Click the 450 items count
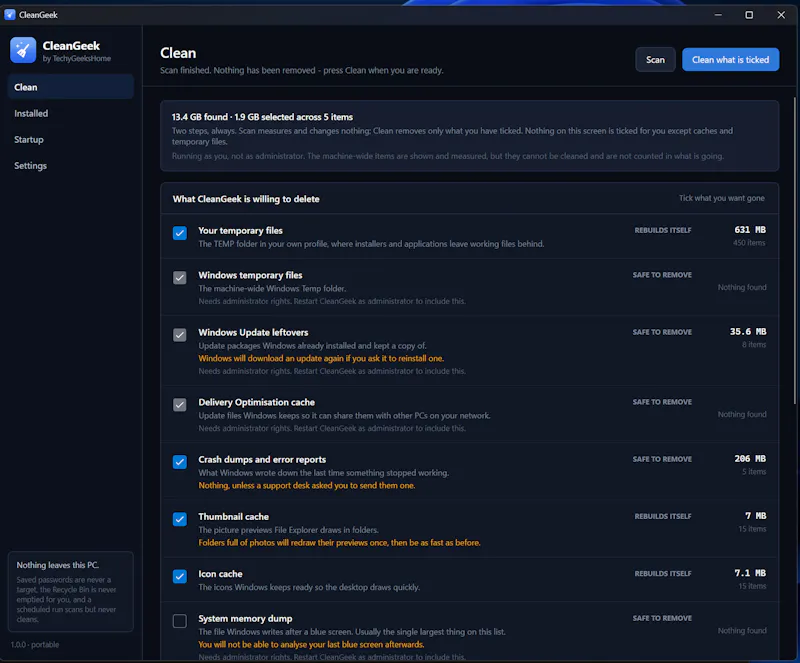800x663 pixels. point(749,243)
